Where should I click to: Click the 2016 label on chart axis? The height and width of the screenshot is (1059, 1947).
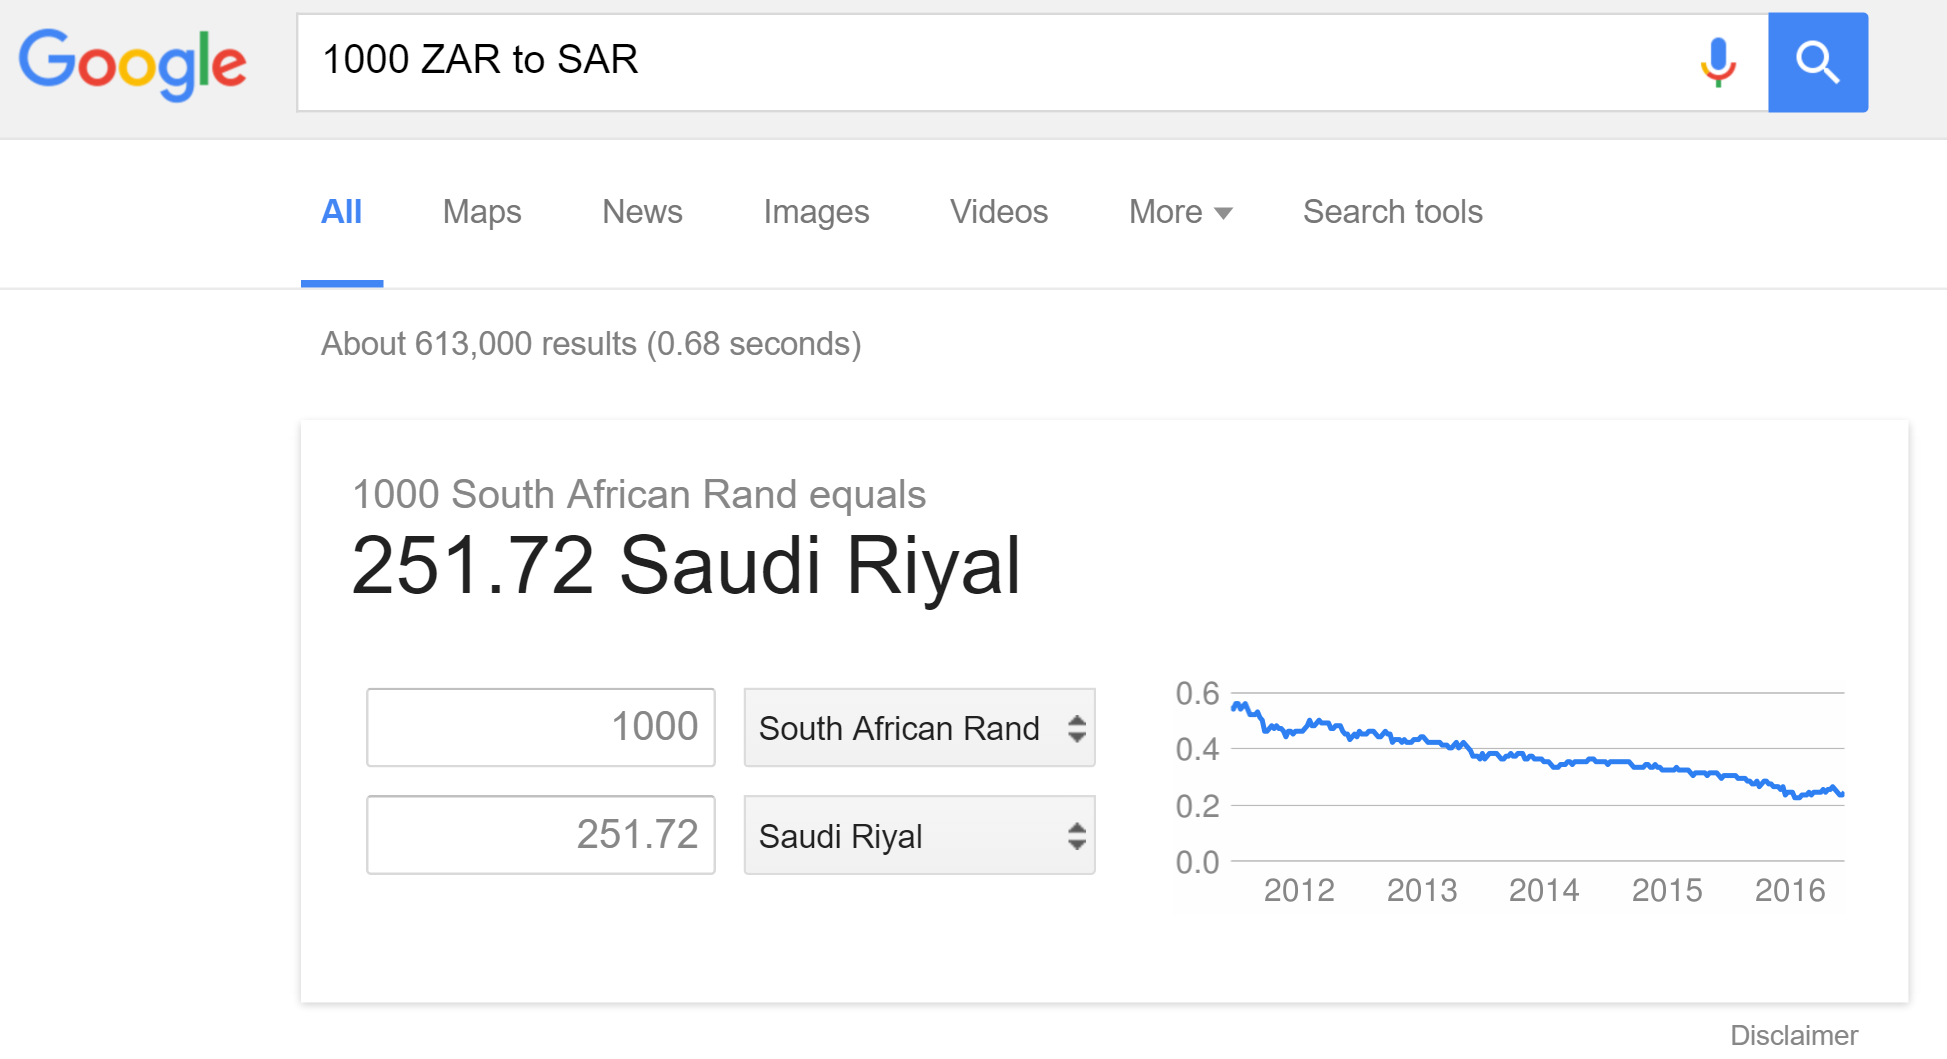pos(1789,890)
